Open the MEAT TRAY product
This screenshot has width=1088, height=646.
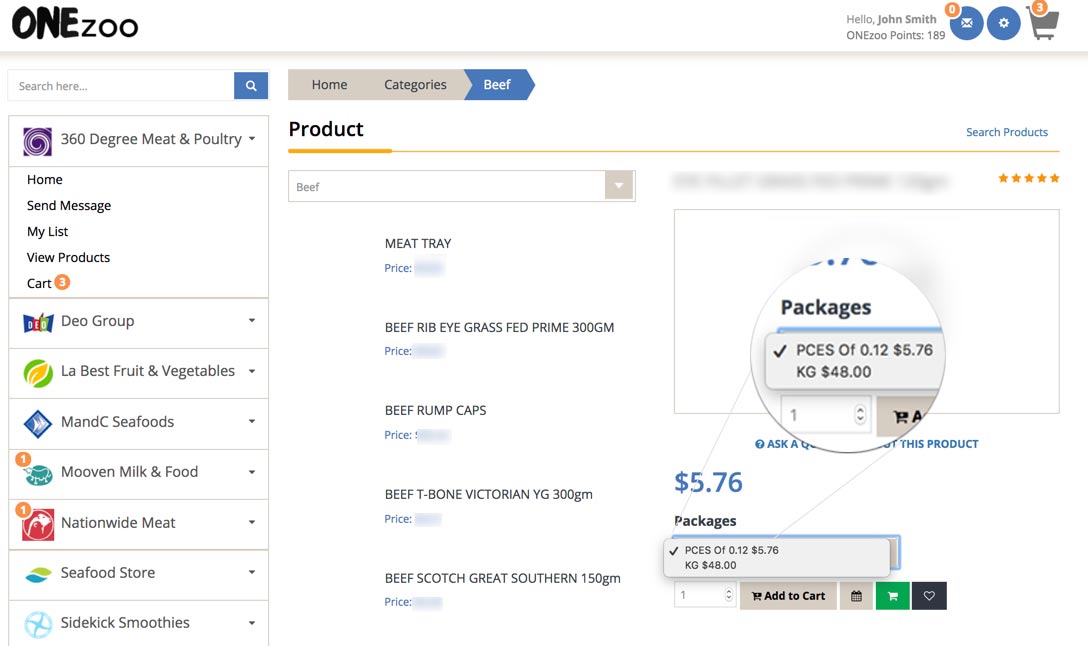418,244
